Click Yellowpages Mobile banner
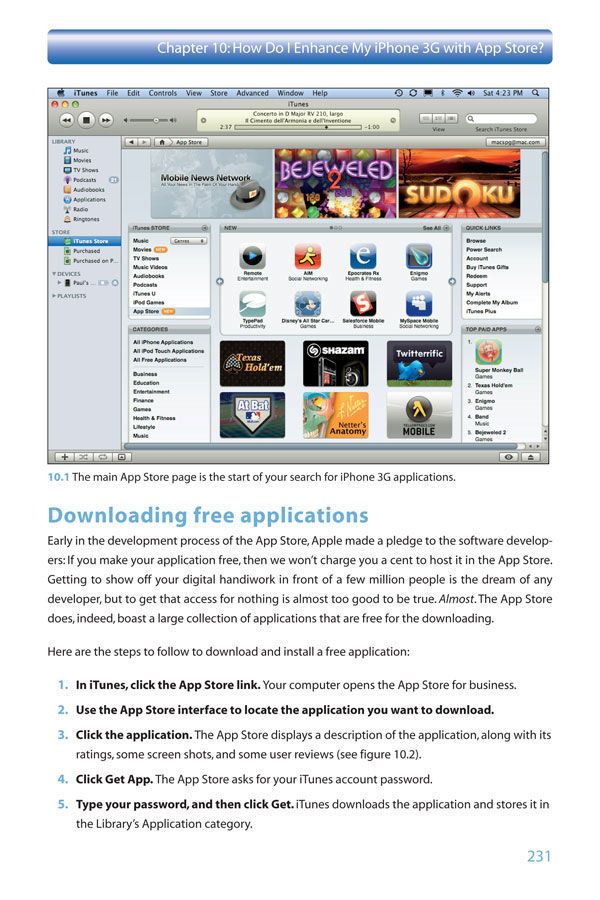This screenshot has height=900, width=600. [419, 415]
